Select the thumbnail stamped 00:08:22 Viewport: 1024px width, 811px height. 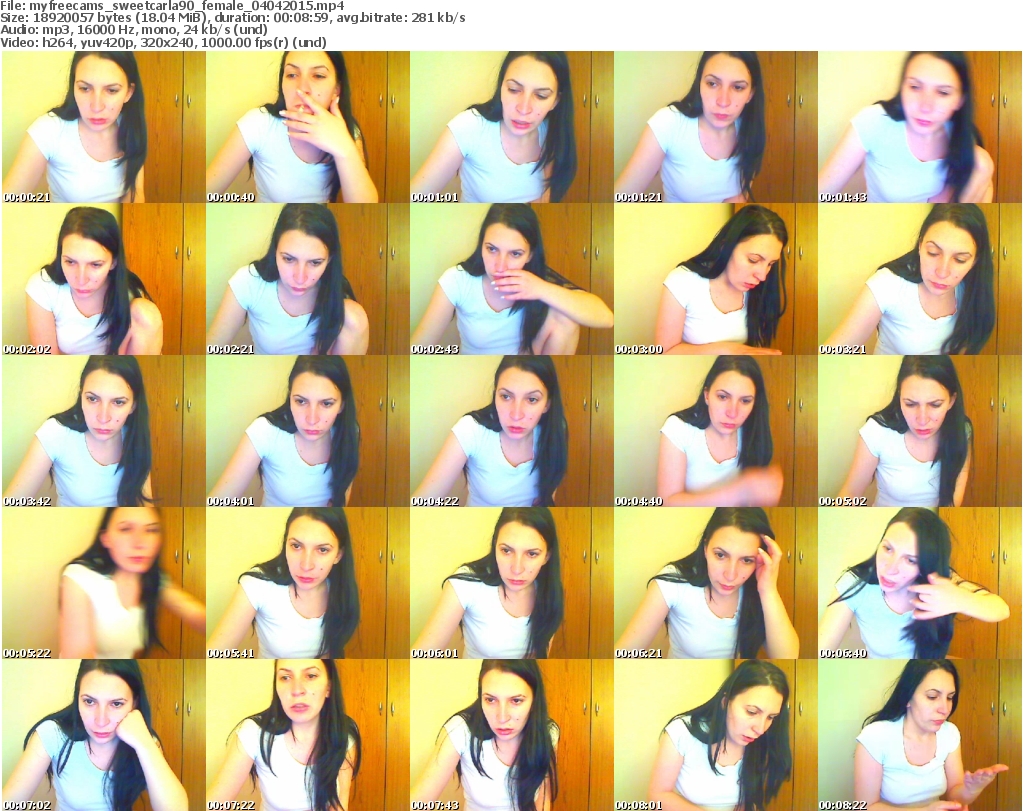pyautogui.click(x=920, y=735)
